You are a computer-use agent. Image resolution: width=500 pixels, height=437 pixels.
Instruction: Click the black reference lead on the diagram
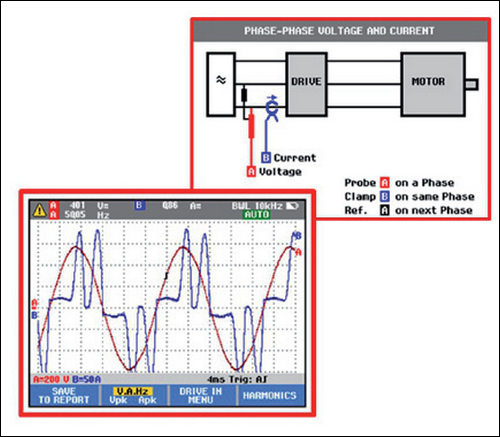click(244, 95)
